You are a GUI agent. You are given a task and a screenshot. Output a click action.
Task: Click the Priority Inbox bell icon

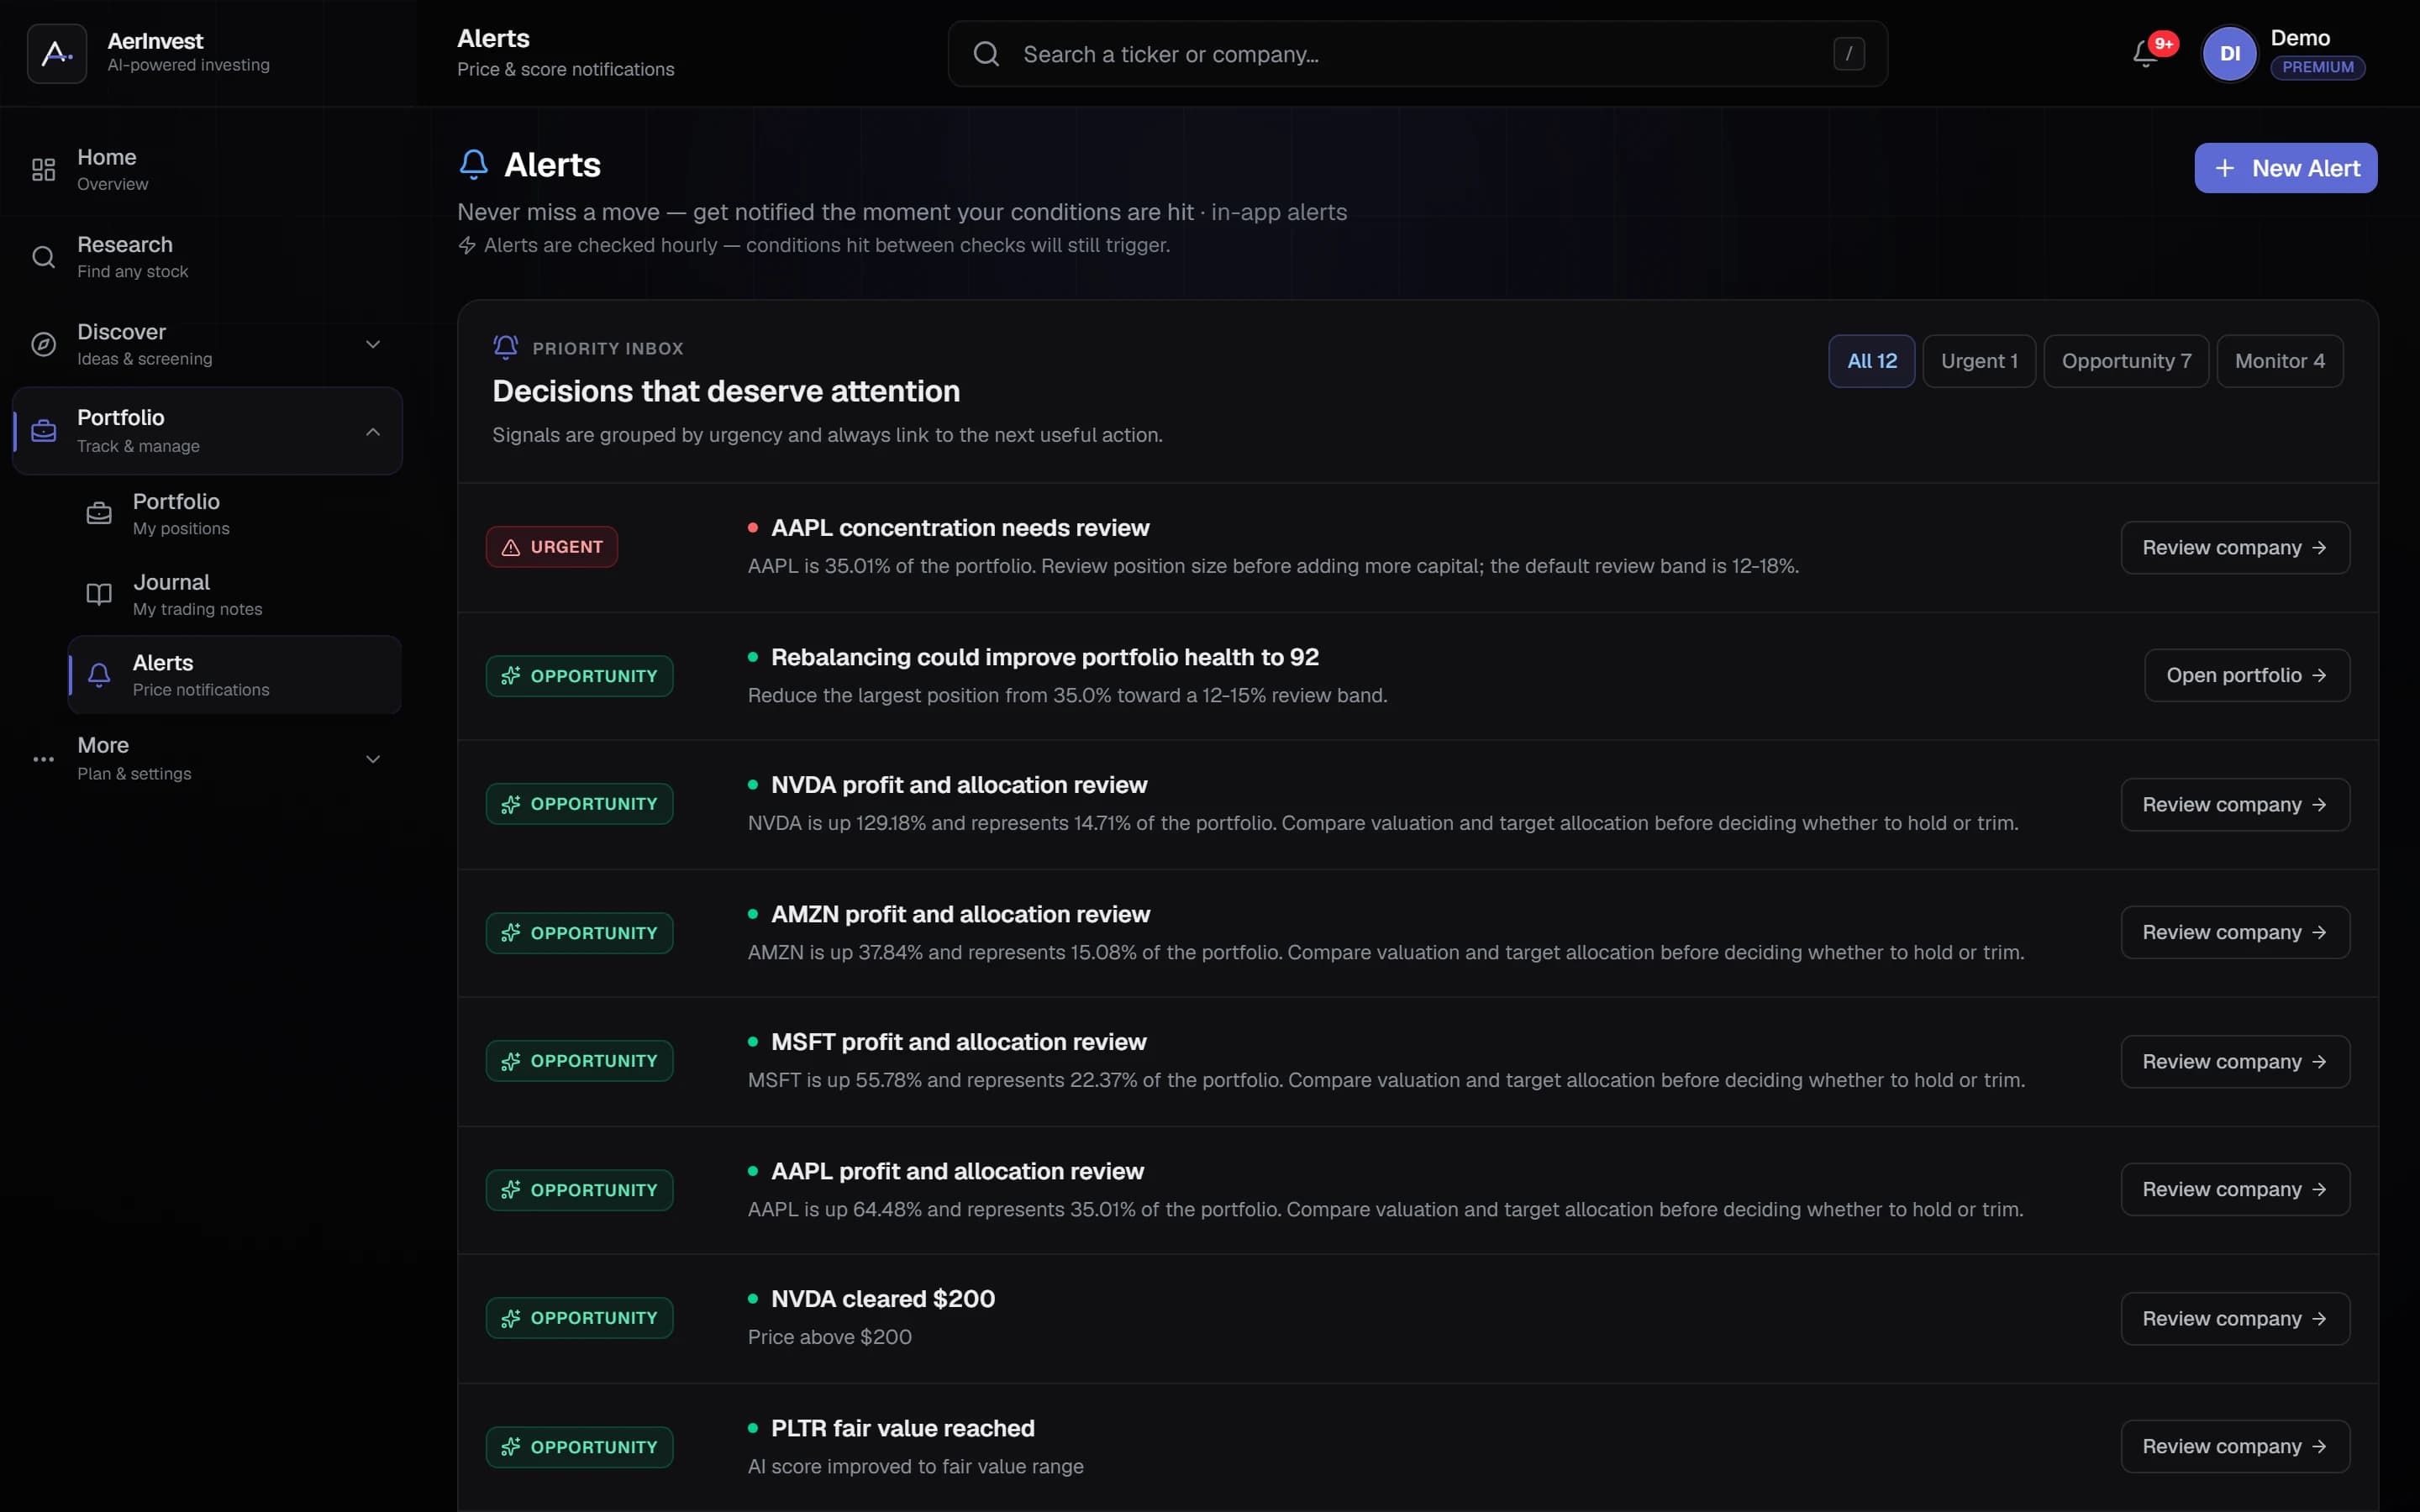(x=505, y=347)
